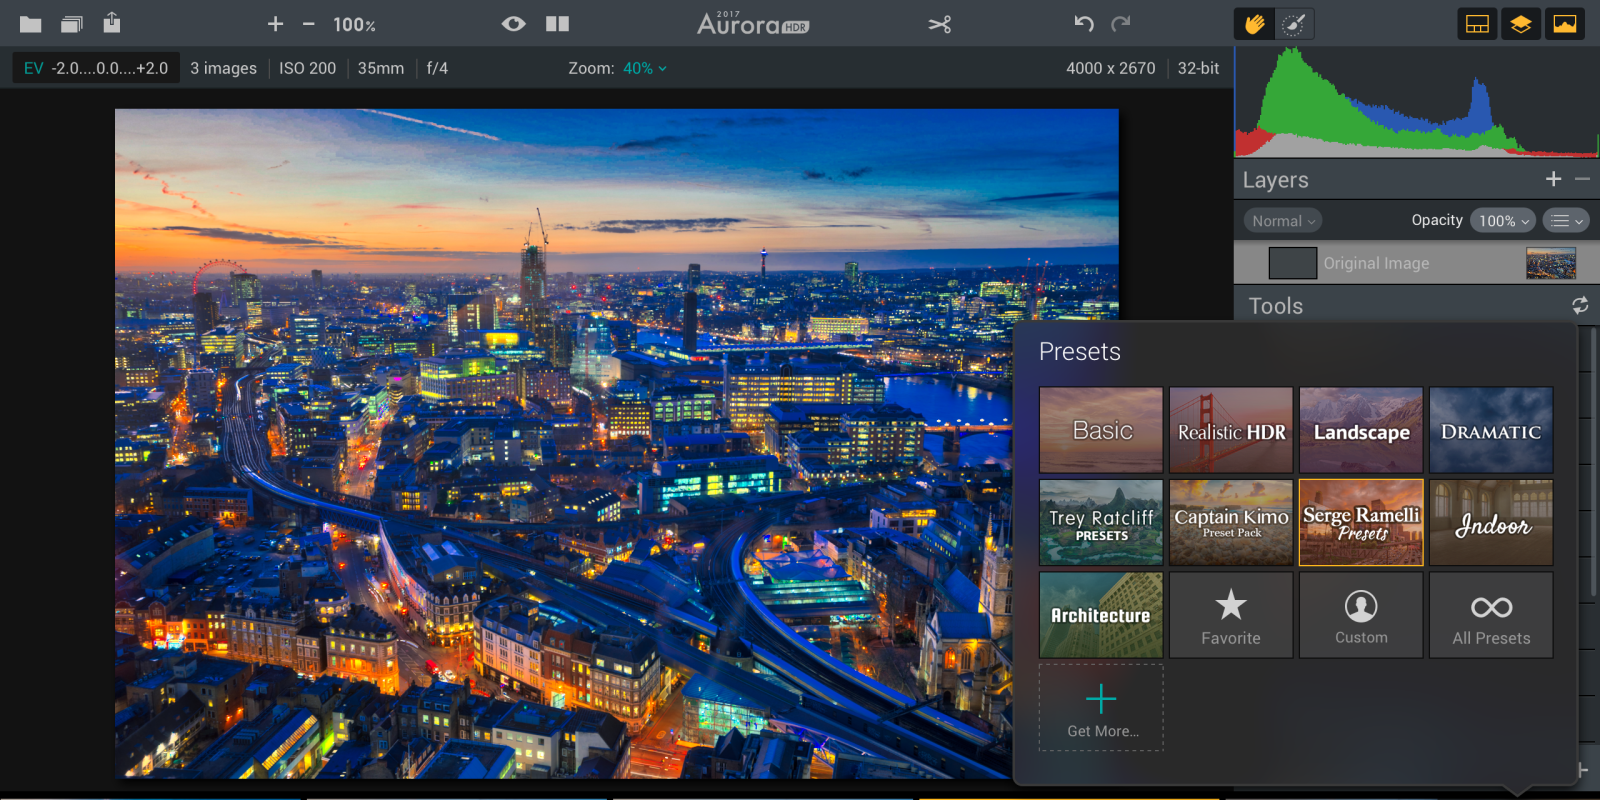Click the crop scissors tool icon

(x=939, y=24)
